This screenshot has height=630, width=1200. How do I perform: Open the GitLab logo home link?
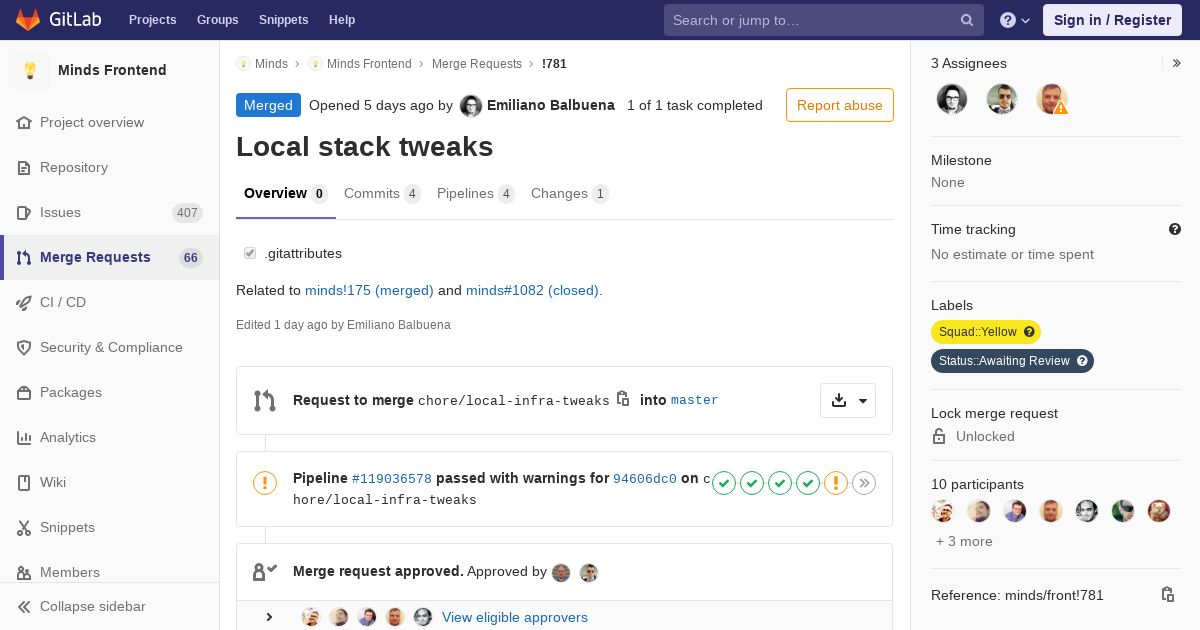click(58, 20)
